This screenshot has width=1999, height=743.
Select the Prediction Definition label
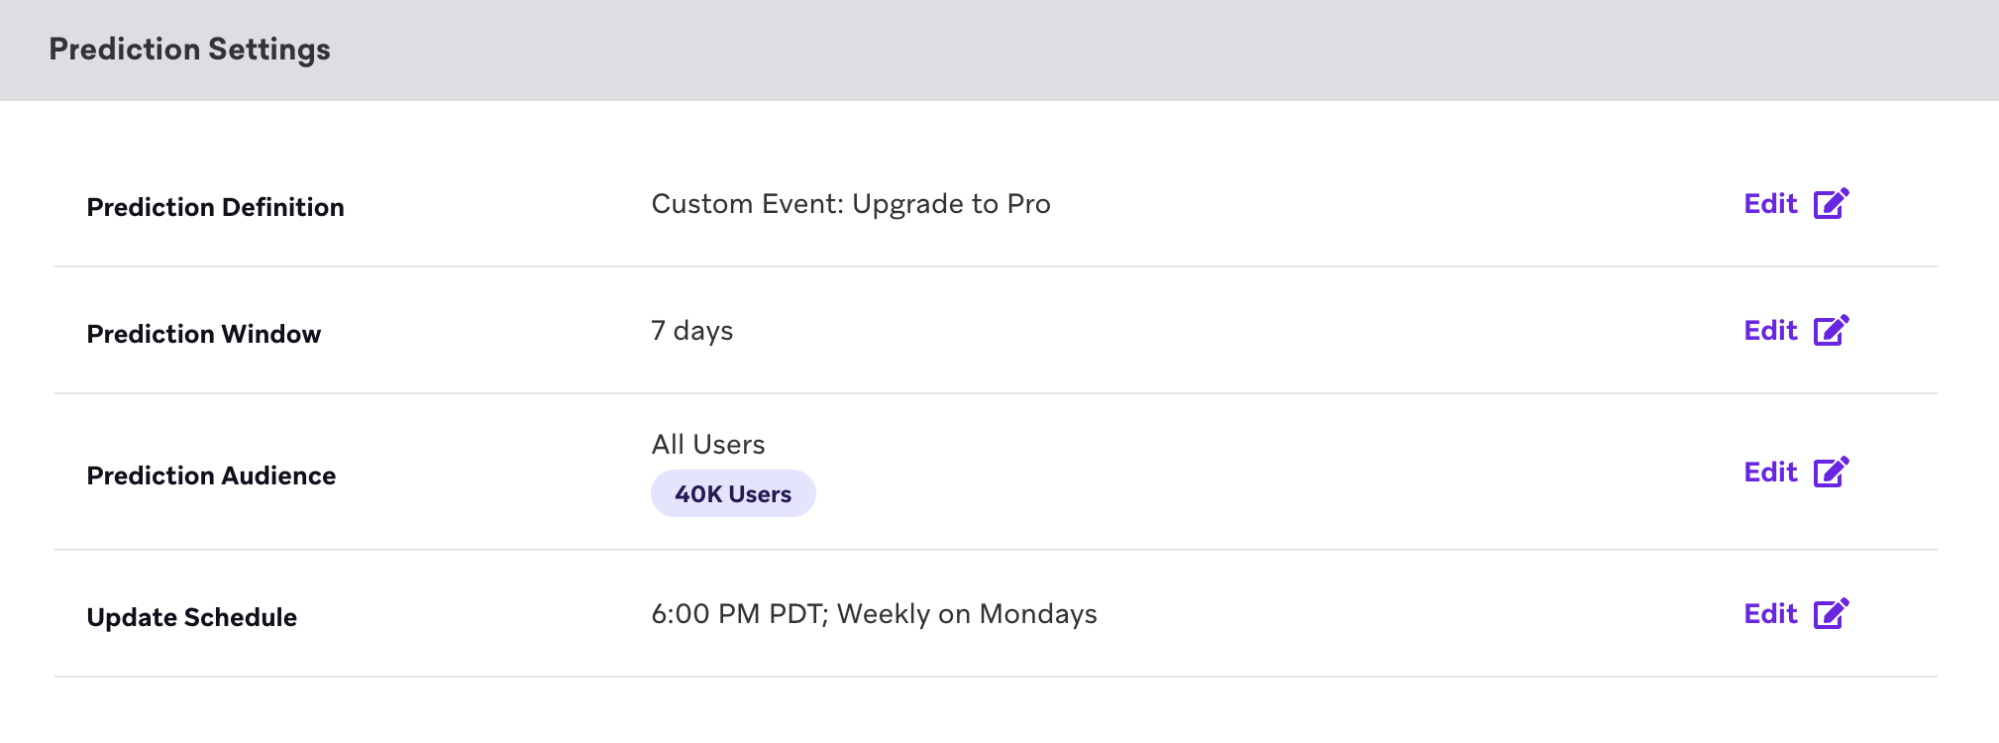pos(215,207)
